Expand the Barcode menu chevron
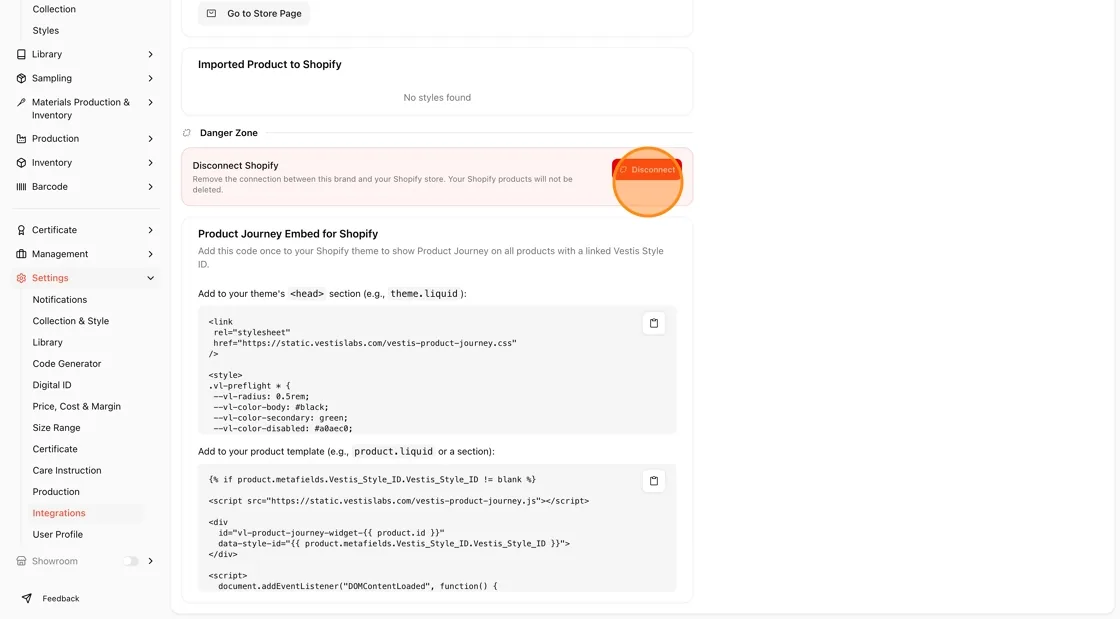Viewport: 1120px width, 619px height. (151, 187)
